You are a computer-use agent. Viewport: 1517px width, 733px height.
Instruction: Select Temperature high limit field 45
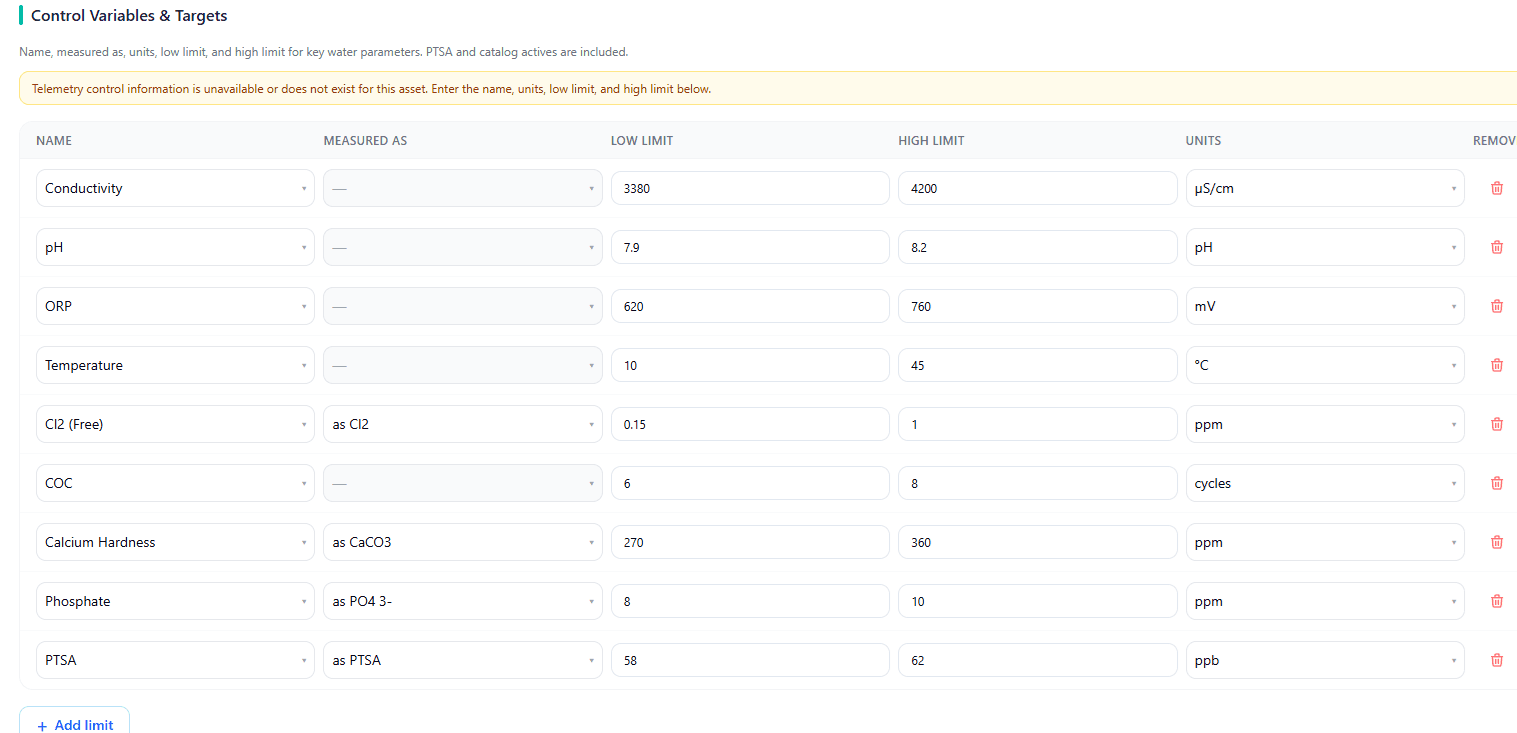coord(1037,365)
